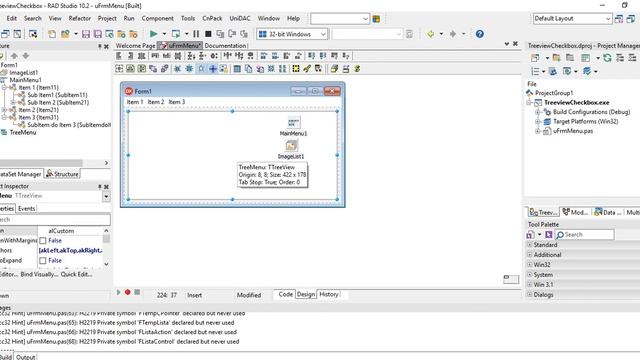This screenshot has width=640, height=360.
Task: Expand the System palette category
Action: click(x=529, y=275)
